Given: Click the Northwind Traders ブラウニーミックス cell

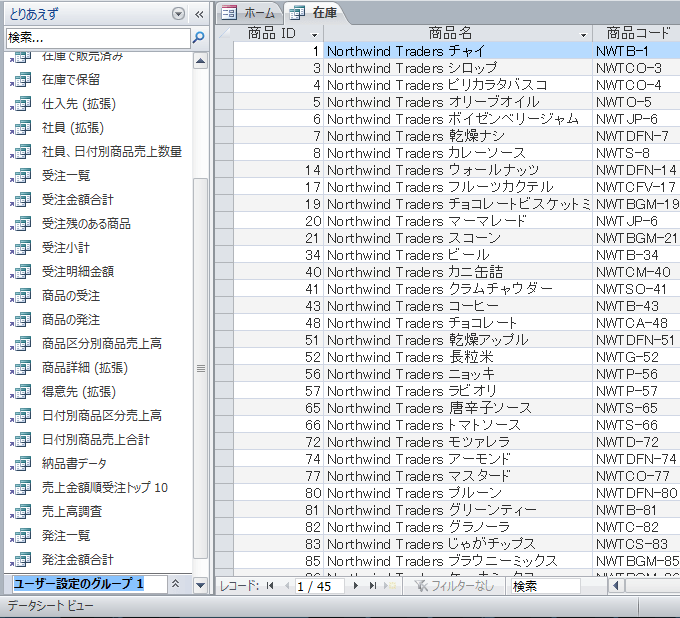Looking at the screenshot, I should [x=458, y=561].
